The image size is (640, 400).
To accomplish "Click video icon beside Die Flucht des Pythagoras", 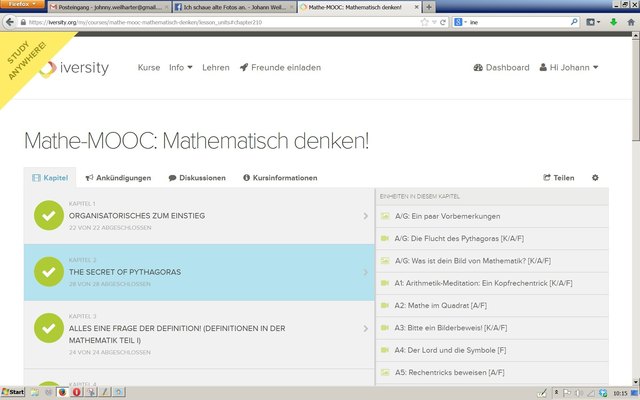I will (x=385, y=238).
